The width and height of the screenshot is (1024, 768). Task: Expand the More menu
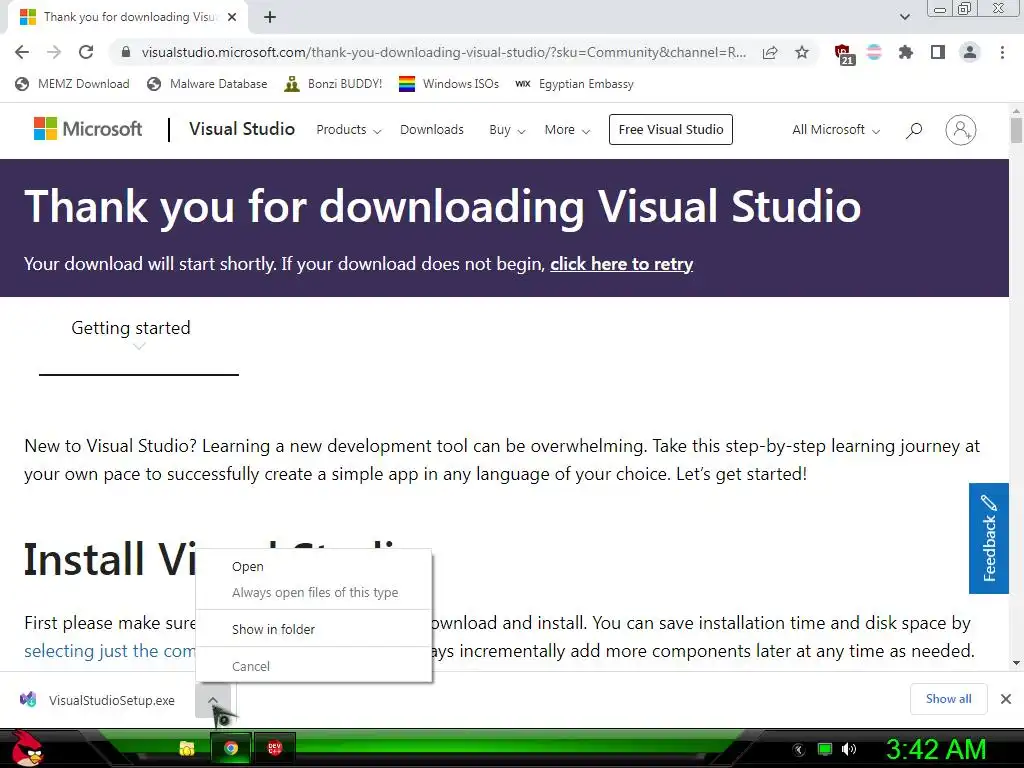click(568, 129)
